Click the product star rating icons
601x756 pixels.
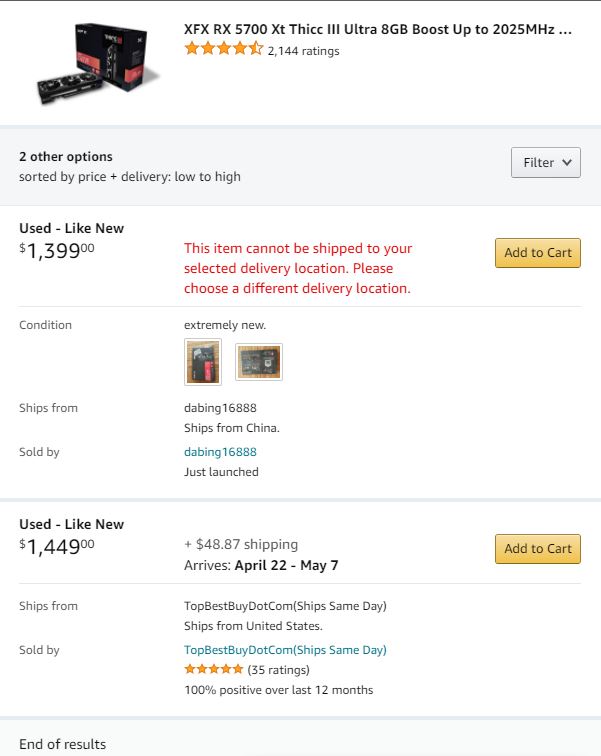click(x=224, y=49)
